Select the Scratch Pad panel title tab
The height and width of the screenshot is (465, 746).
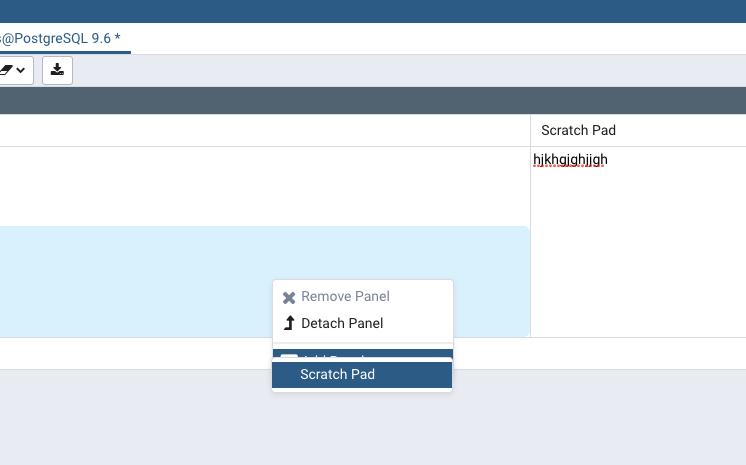578,130
